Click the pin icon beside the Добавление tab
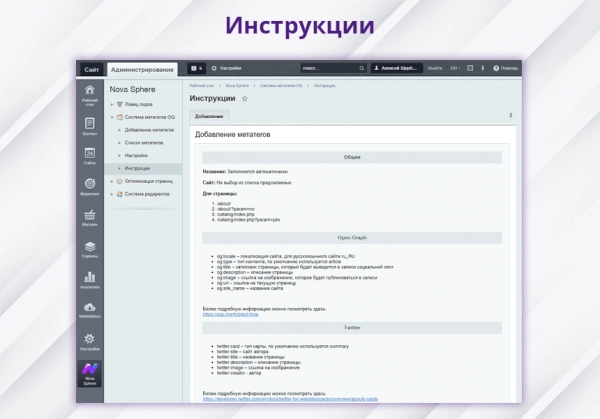 (510, 116)
